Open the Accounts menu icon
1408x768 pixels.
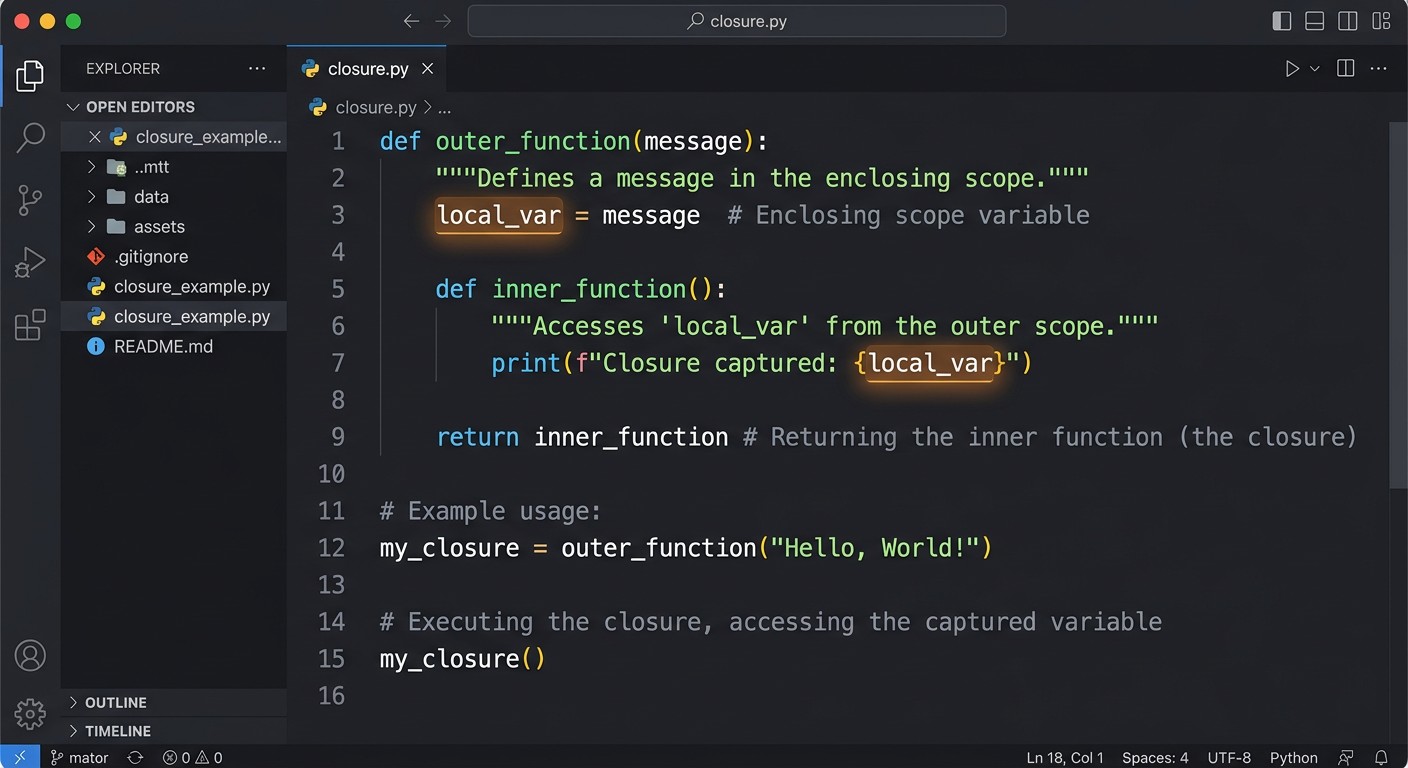[x=30, y=656]
